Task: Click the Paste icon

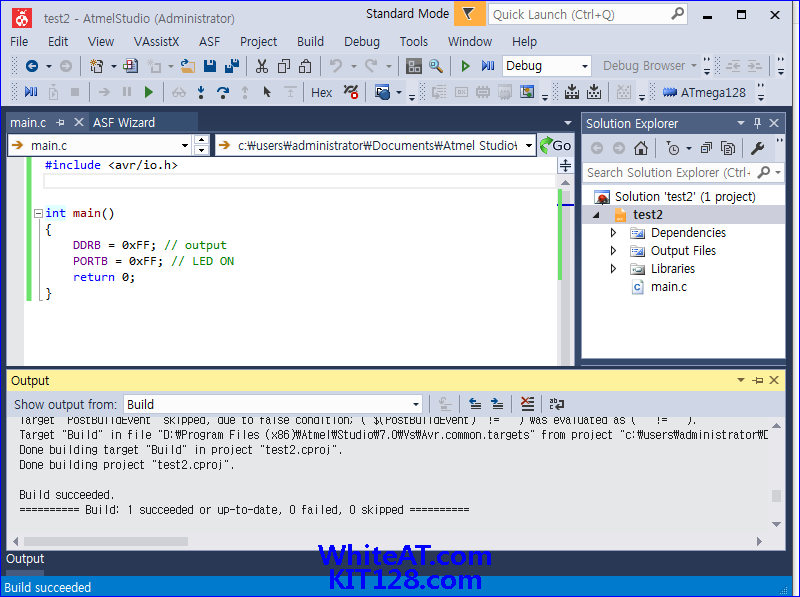Action: (x=305, y=66)
